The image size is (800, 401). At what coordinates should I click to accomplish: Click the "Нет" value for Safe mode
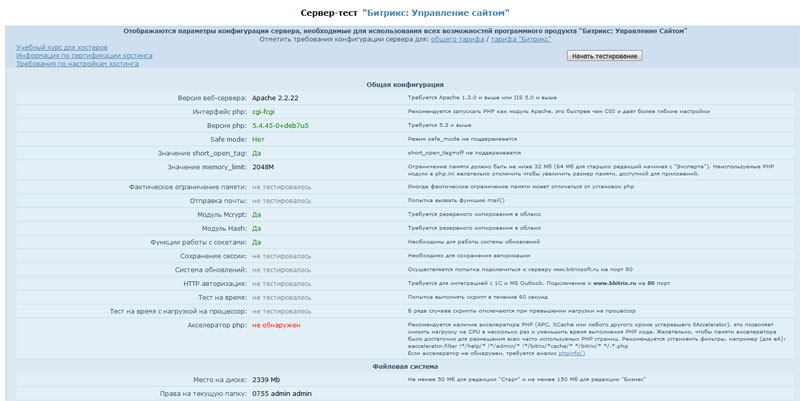[258, 139]
